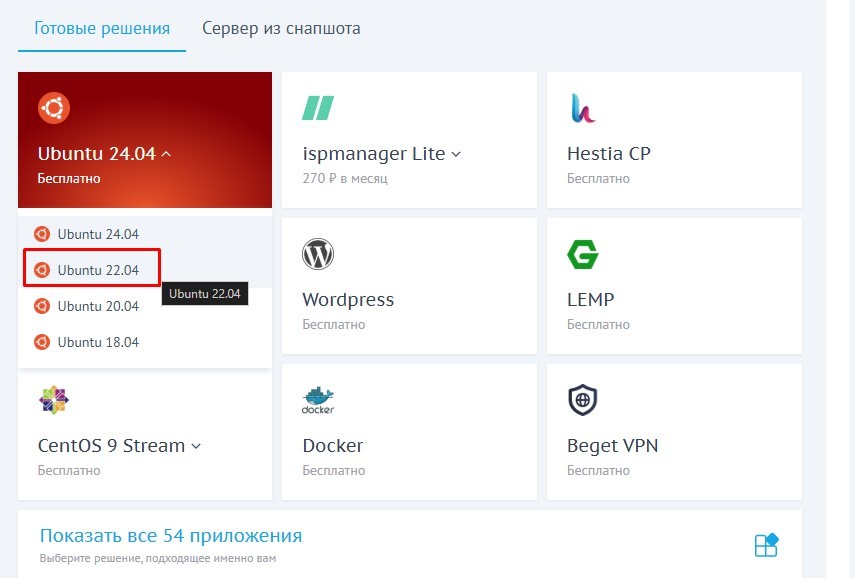
Task: Click the Ubuntu 18.04 list item icon
Action: pyautogui.click(x=42, y=342)
